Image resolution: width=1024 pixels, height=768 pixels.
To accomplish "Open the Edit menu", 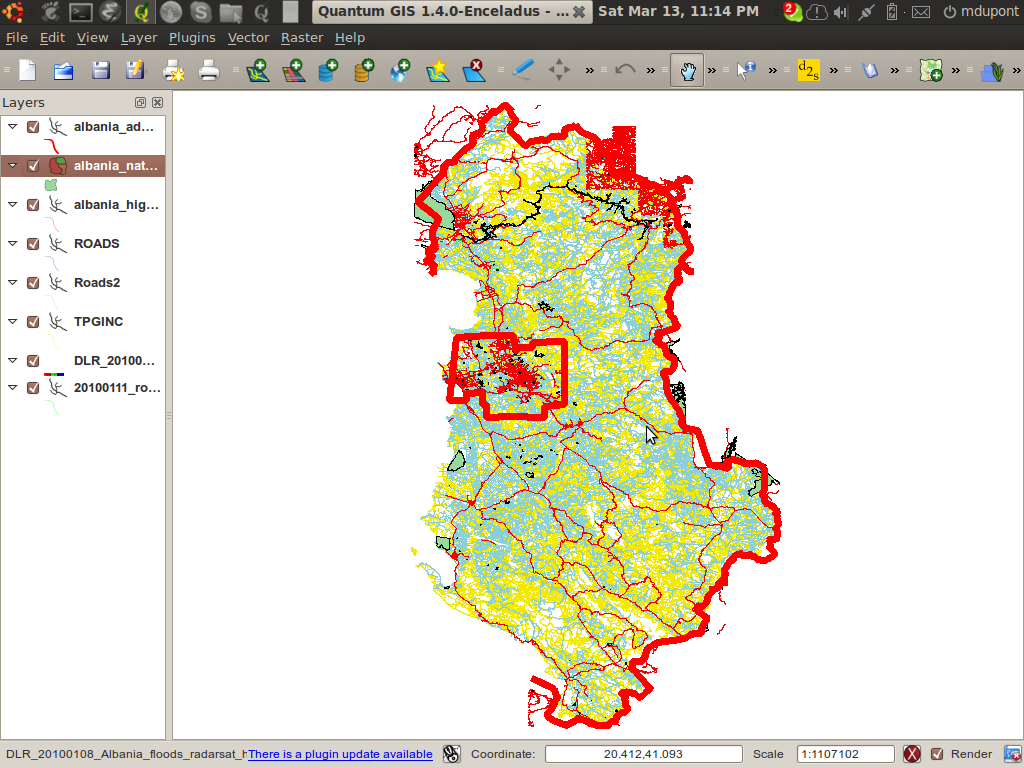I will (x=52, y=38).
